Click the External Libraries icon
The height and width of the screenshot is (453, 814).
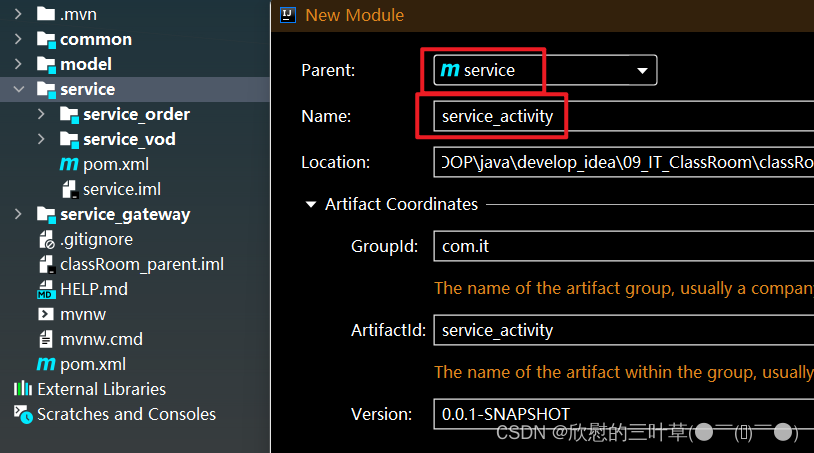(x=23, y=388)
